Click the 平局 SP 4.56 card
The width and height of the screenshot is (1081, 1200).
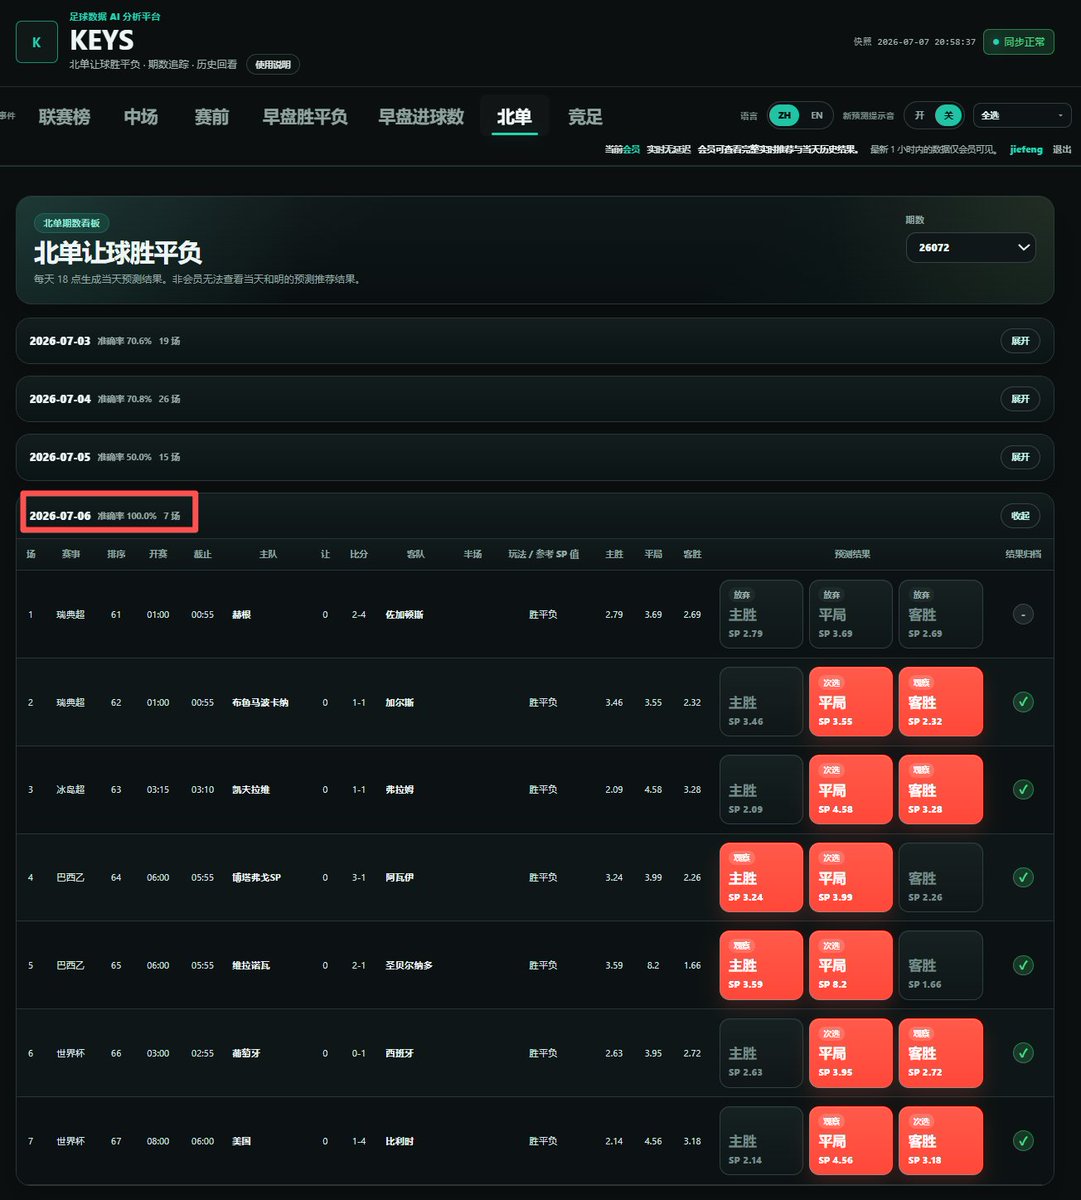(851, 1140)
